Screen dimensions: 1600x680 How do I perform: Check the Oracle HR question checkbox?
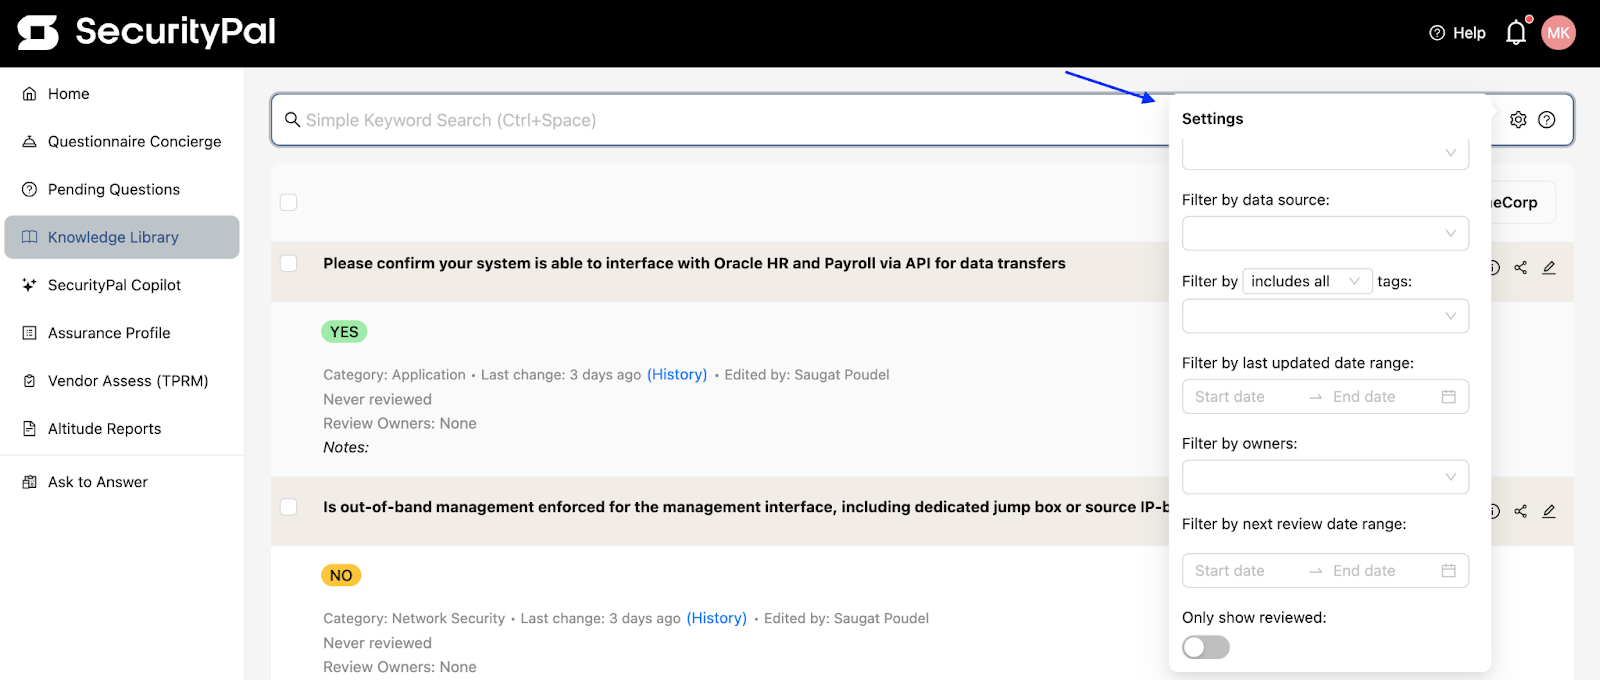tap(289, 264)
